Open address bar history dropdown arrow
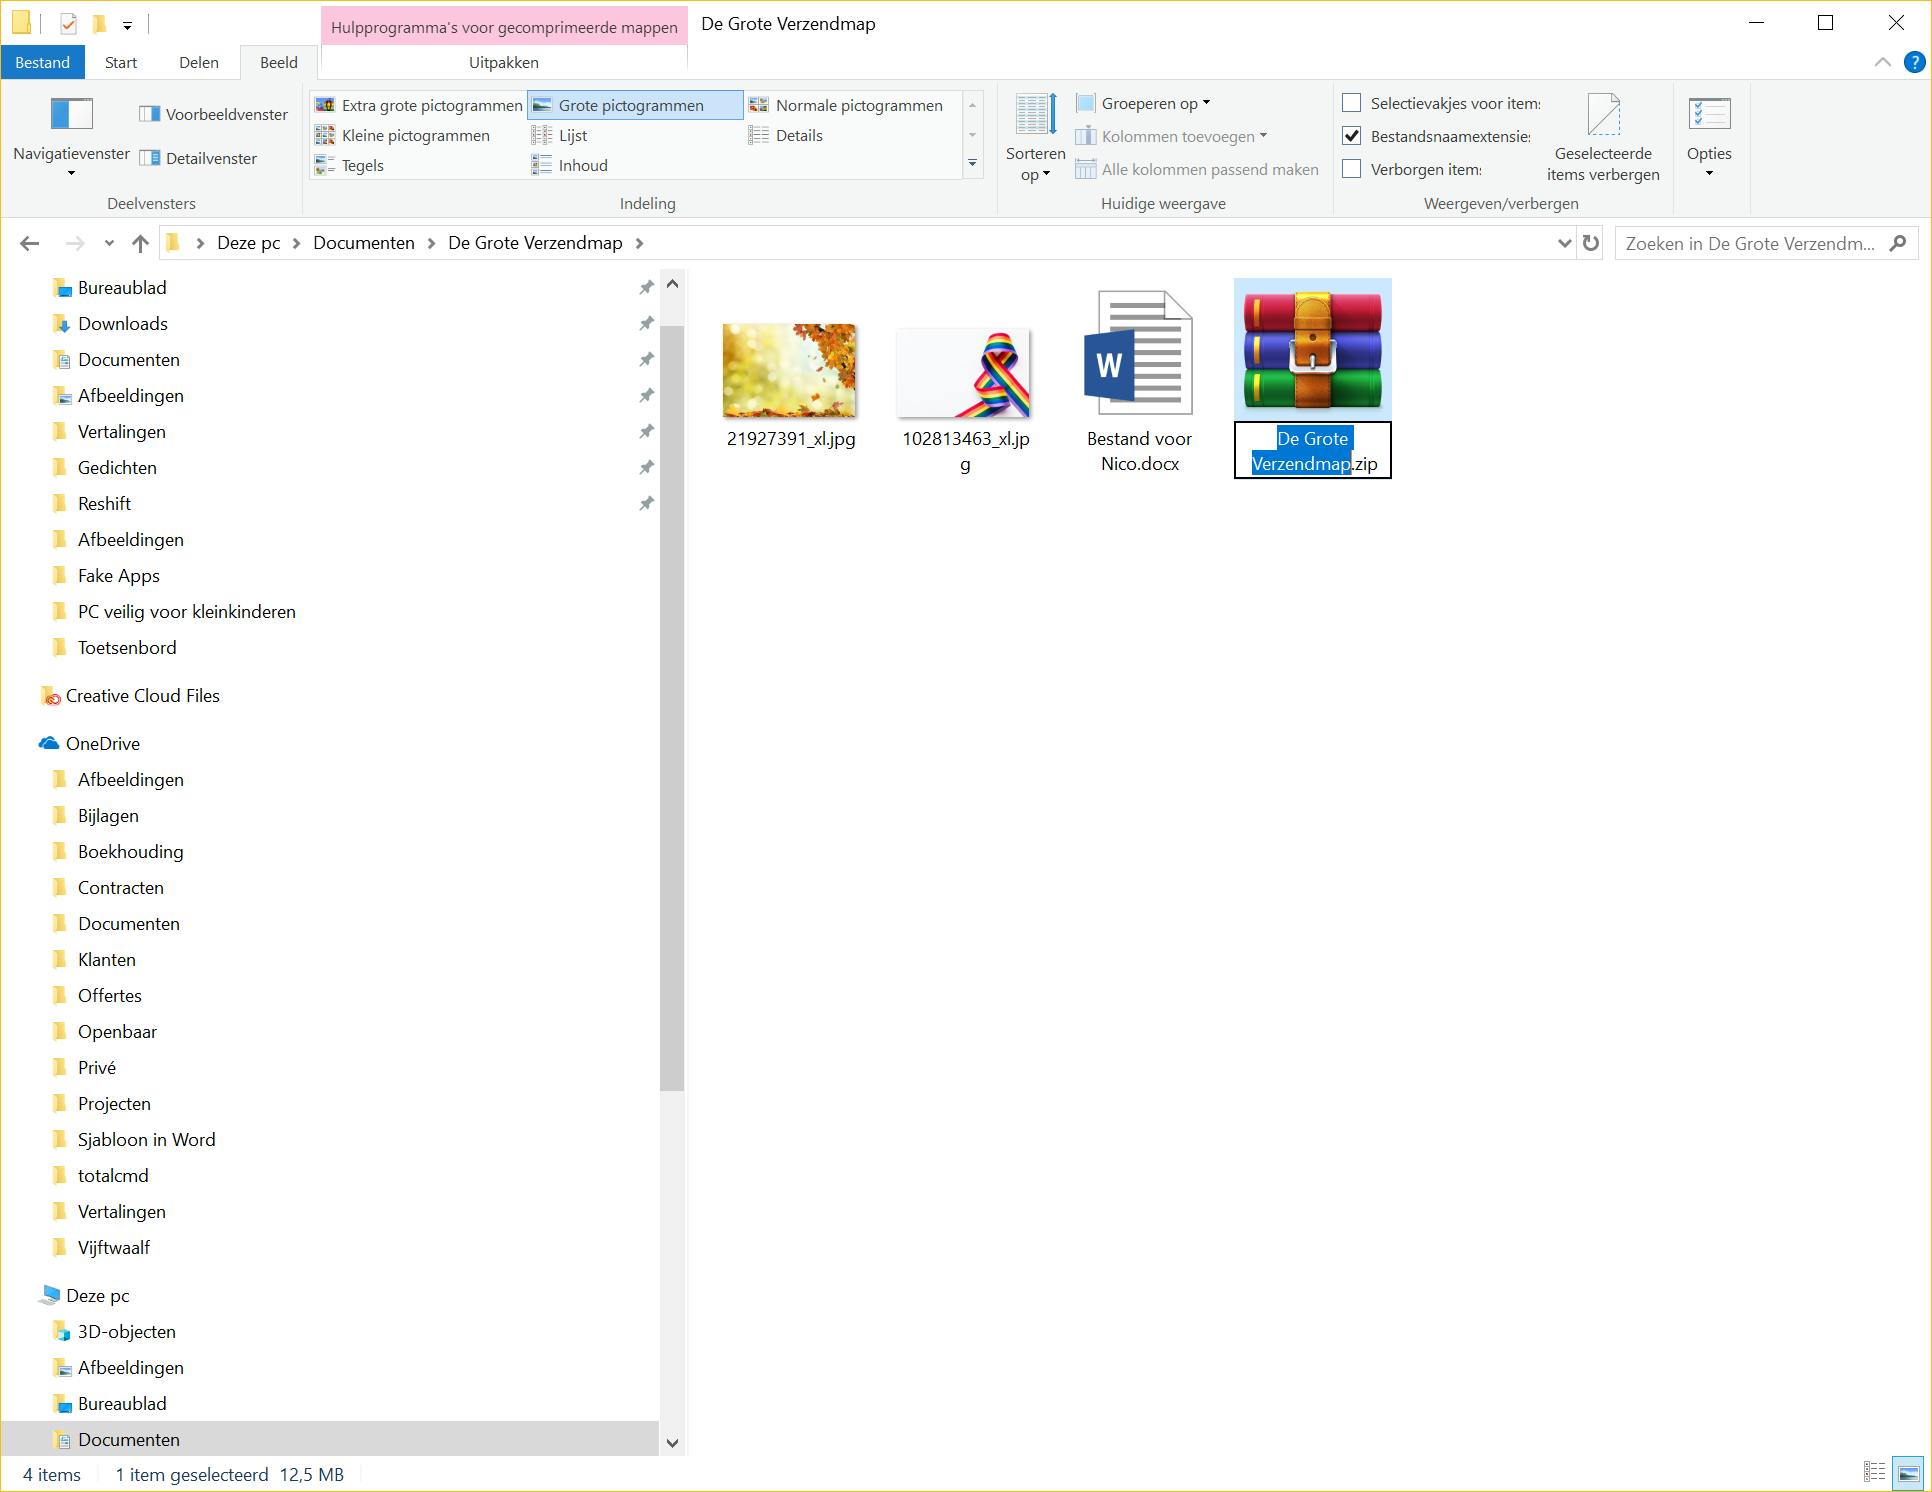The image size is (1932, 1492). point(1564,243)
